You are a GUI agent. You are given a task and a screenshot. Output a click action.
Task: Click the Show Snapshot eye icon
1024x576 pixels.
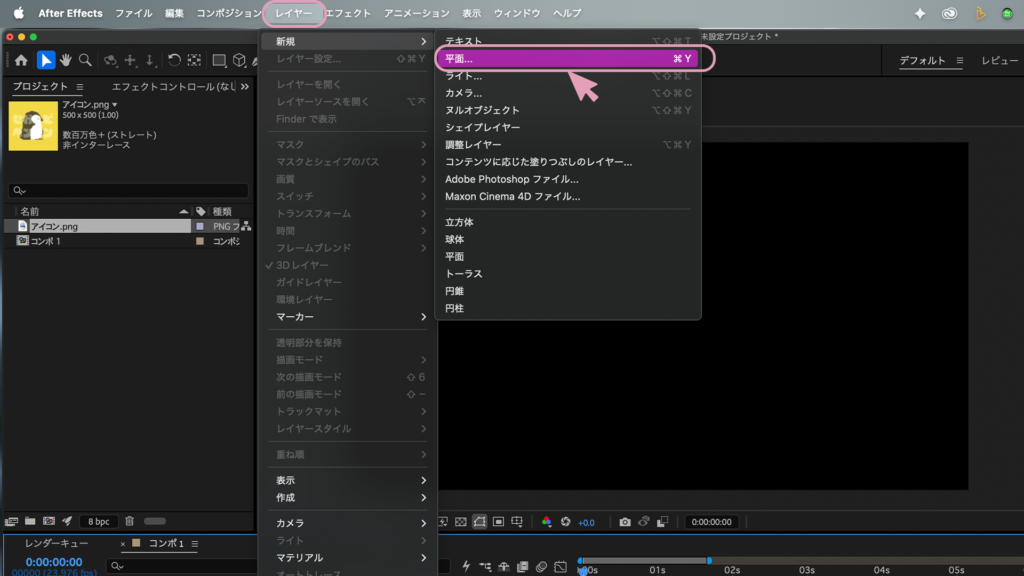coord(644,522)
